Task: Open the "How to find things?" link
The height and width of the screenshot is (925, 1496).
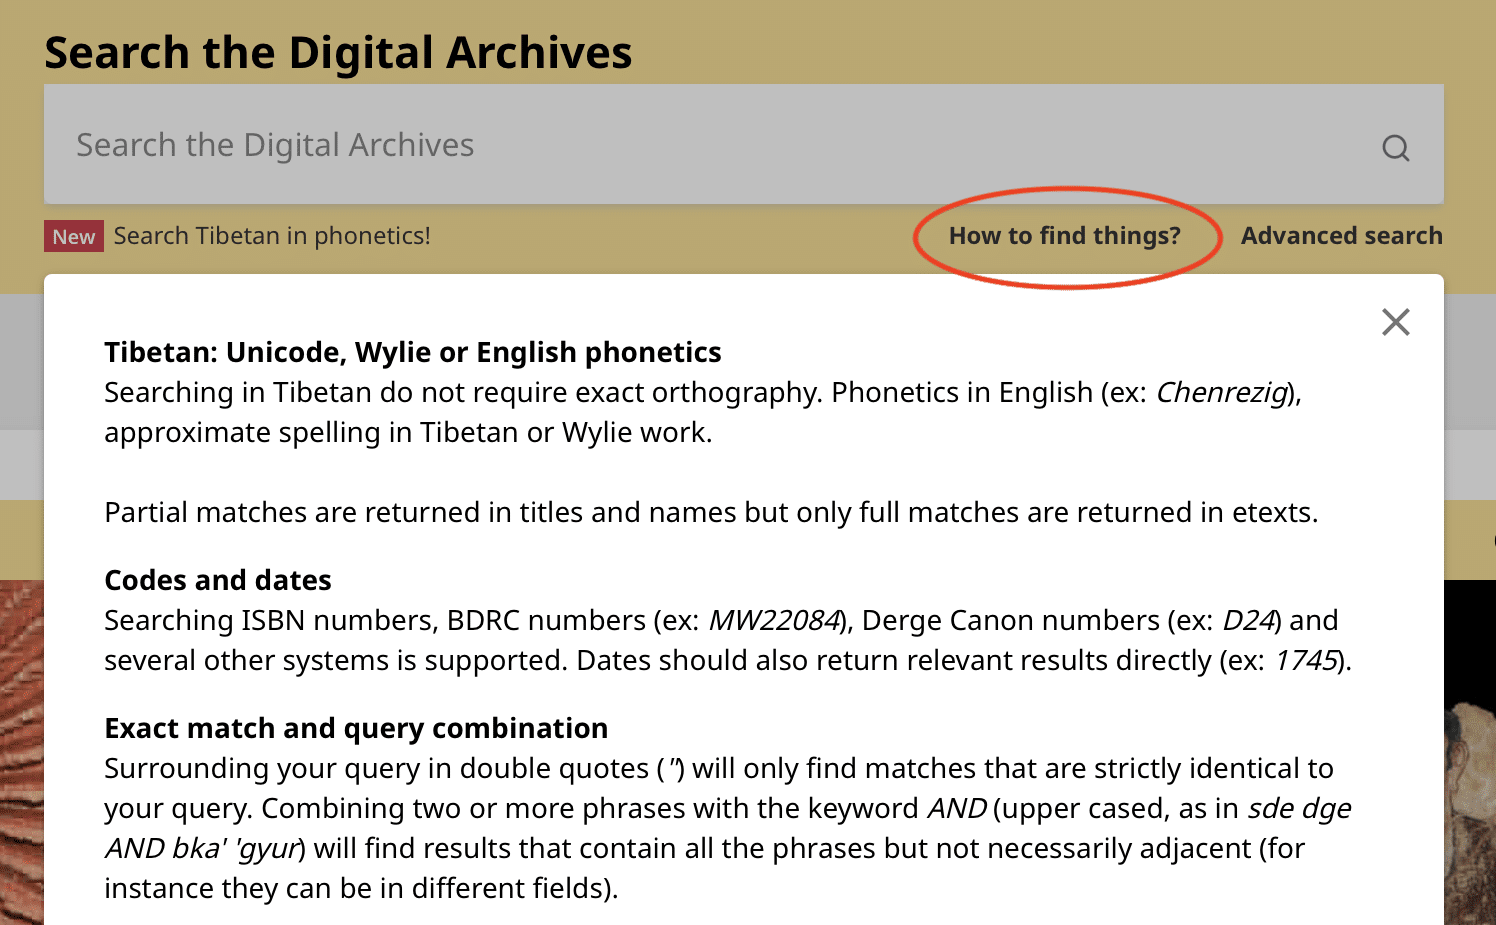Action: tap(1064, 236)
